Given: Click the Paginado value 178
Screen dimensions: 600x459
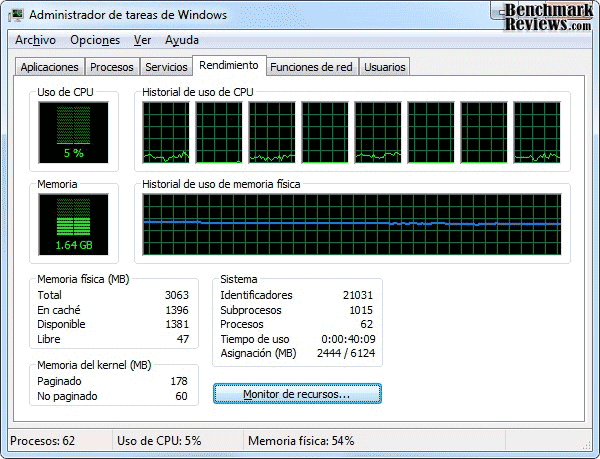Looking at the screenshot, I should [x=179, y=381].
